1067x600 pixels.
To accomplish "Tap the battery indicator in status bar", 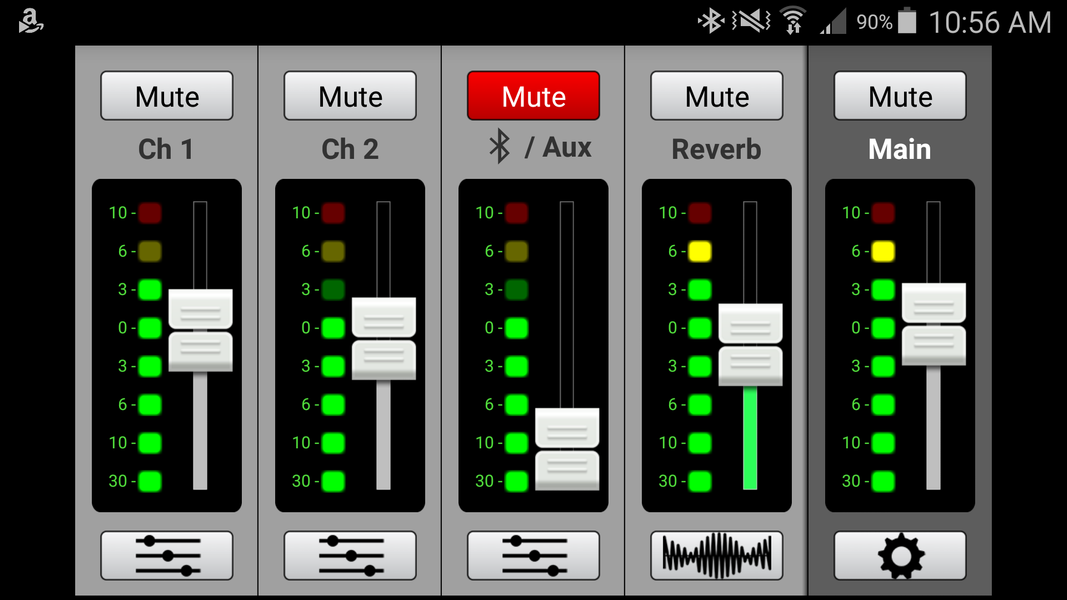I will [x=907, y=21].
